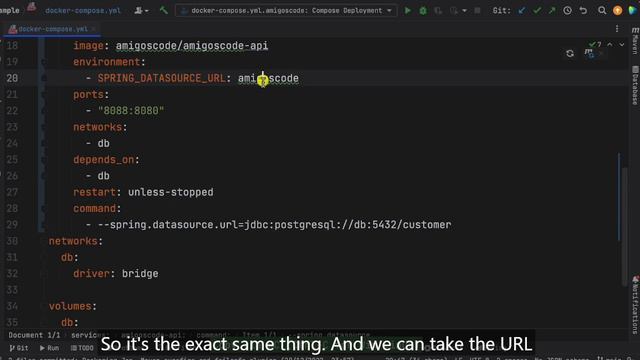Click line number 20 in gutter
The height and width of the screenshot is (360, 640).
tap(12, 78)
